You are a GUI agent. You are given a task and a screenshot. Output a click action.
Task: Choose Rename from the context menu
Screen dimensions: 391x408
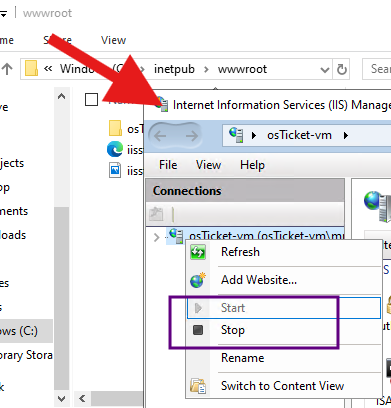click(284, 358)
